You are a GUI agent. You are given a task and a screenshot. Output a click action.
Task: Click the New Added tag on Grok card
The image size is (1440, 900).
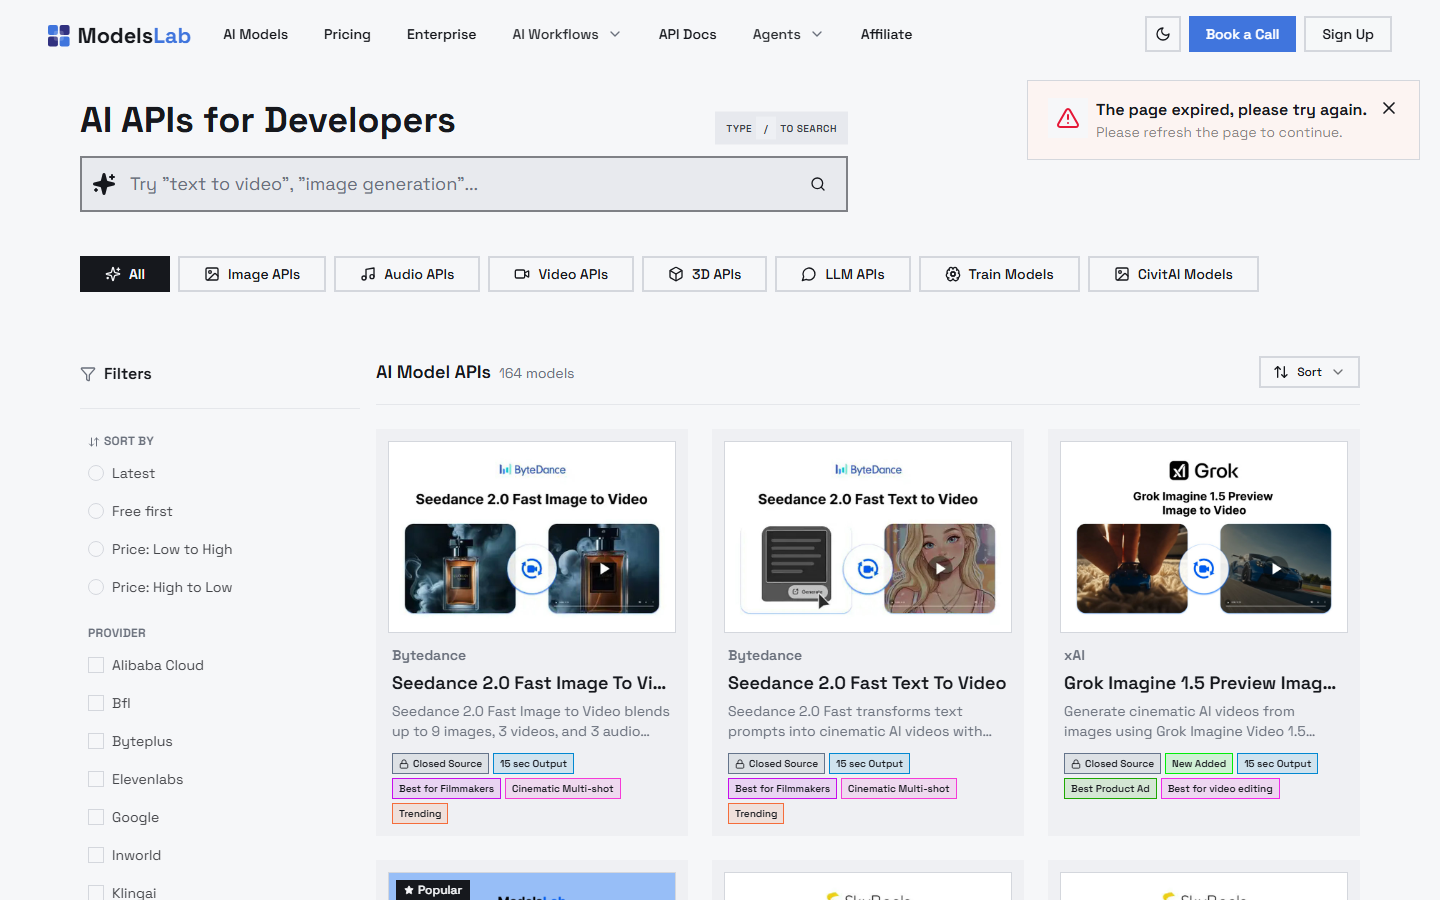[1199, 764]
